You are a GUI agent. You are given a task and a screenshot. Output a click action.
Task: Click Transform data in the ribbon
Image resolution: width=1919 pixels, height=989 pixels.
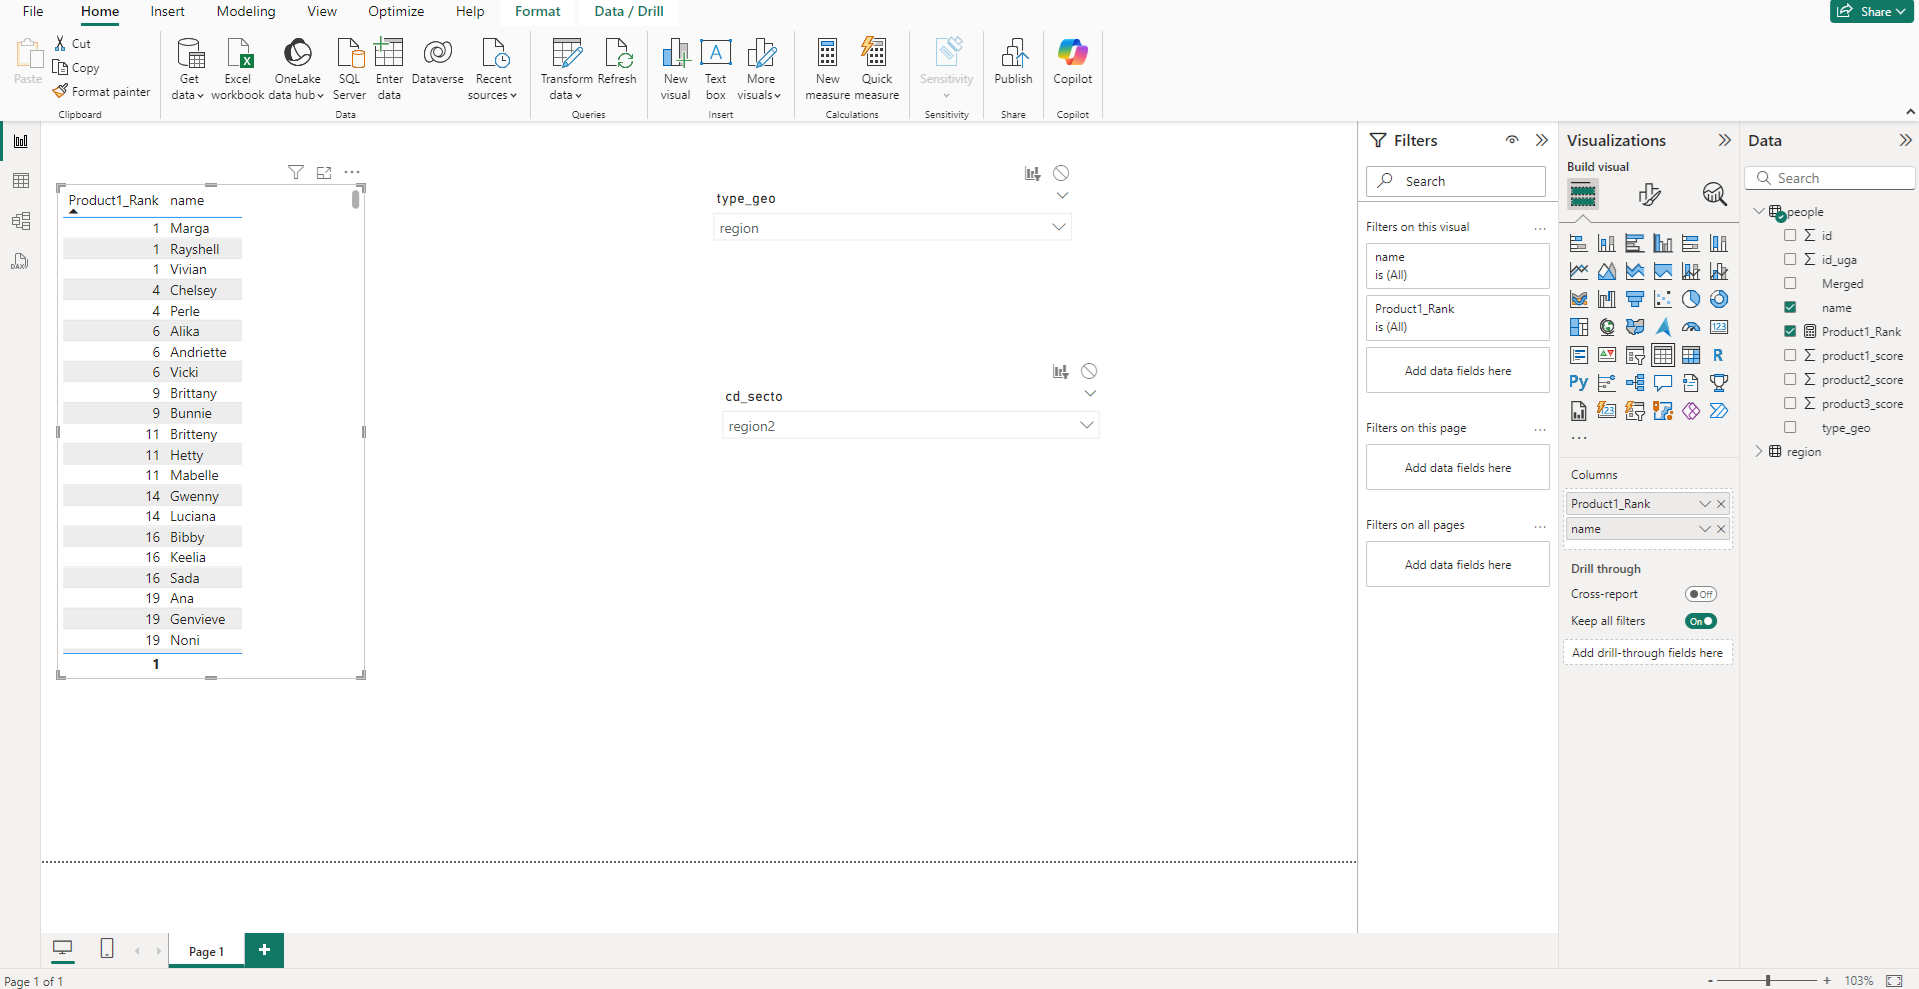[566, 68]
